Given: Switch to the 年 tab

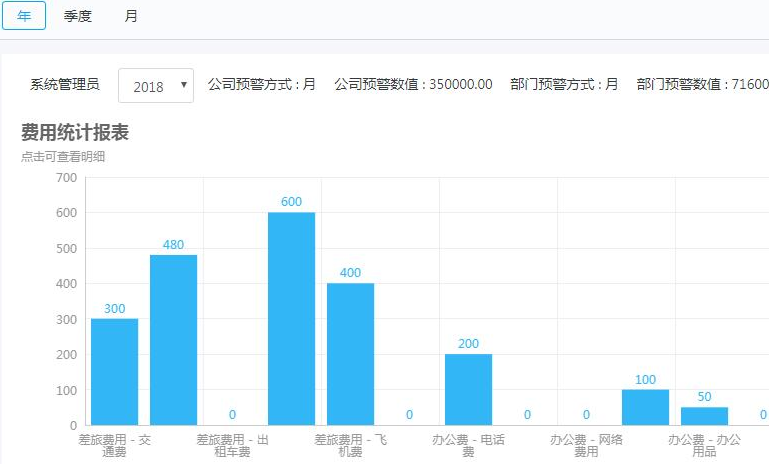Looking at the screenshot, I should pos(24,16).
